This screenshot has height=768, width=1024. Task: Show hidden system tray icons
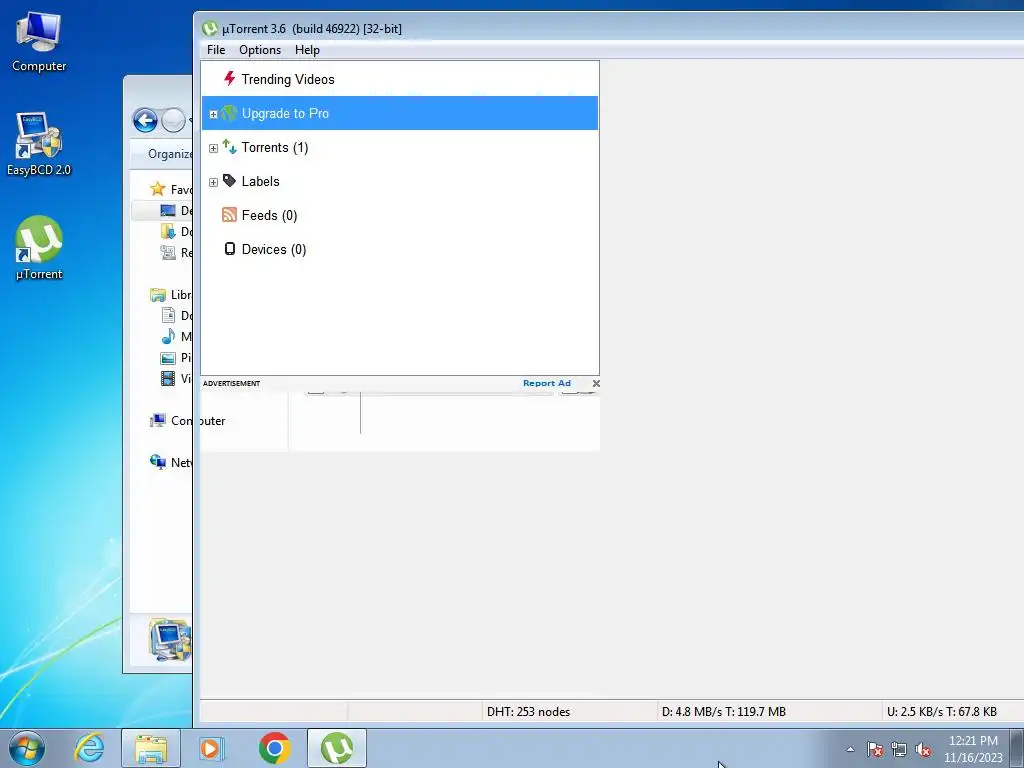coord(850,749)
